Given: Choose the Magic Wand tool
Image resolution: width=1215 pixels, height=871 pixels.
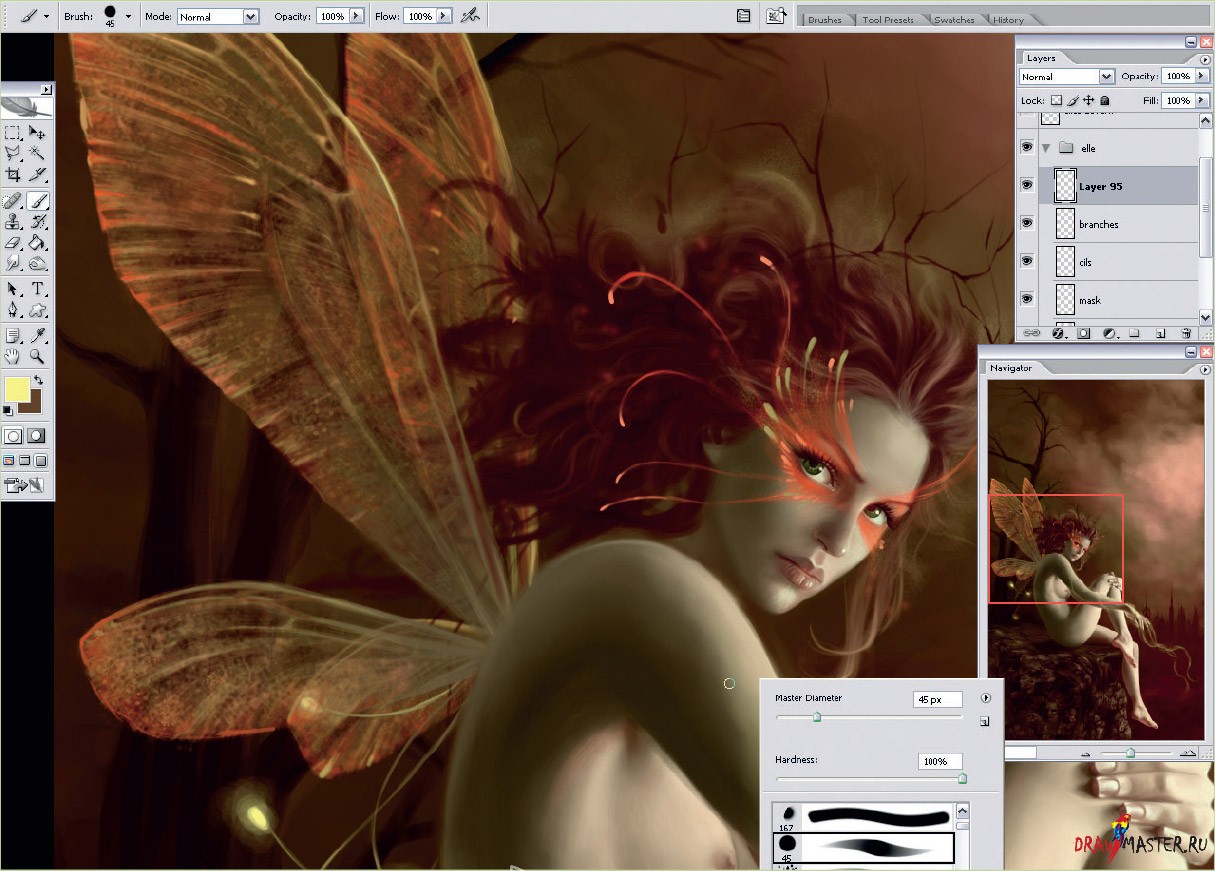Looking at the screenshot, I should (38, 153).
